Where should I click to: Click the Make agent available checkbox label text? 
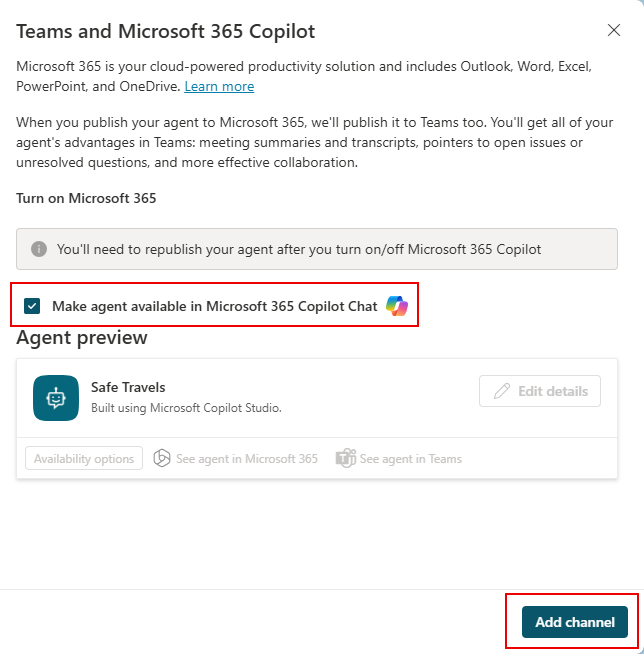tap(214, 306)
